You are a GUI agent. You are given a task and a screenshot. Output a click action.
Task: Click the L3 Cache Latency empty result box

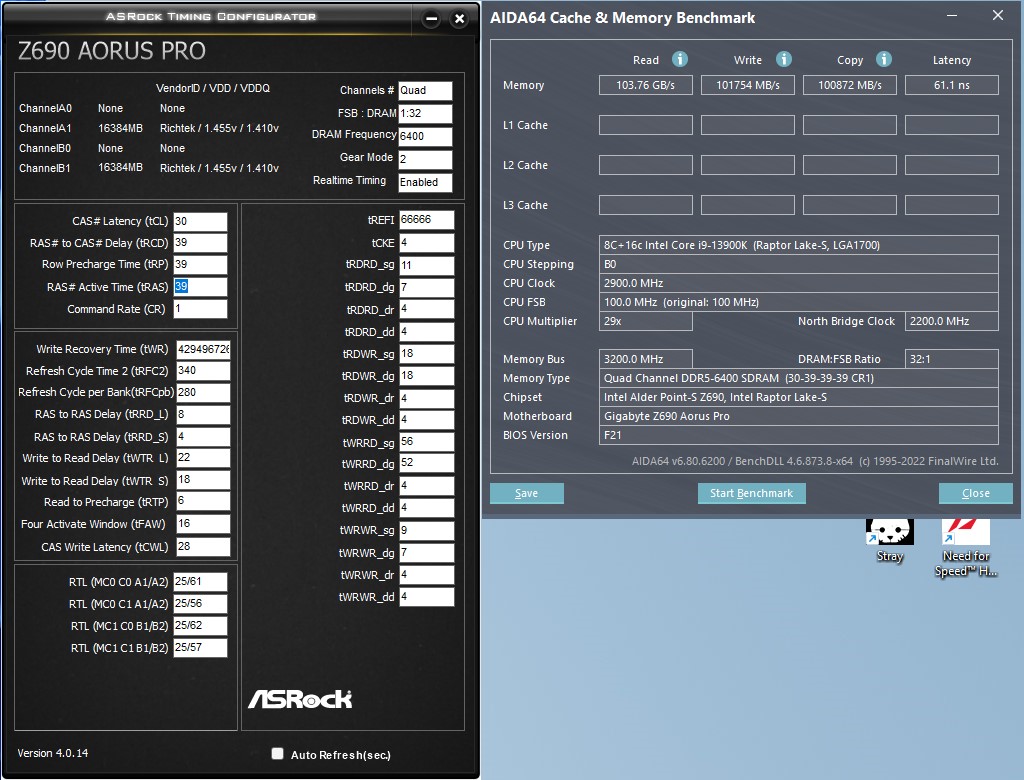click(952, 204)
